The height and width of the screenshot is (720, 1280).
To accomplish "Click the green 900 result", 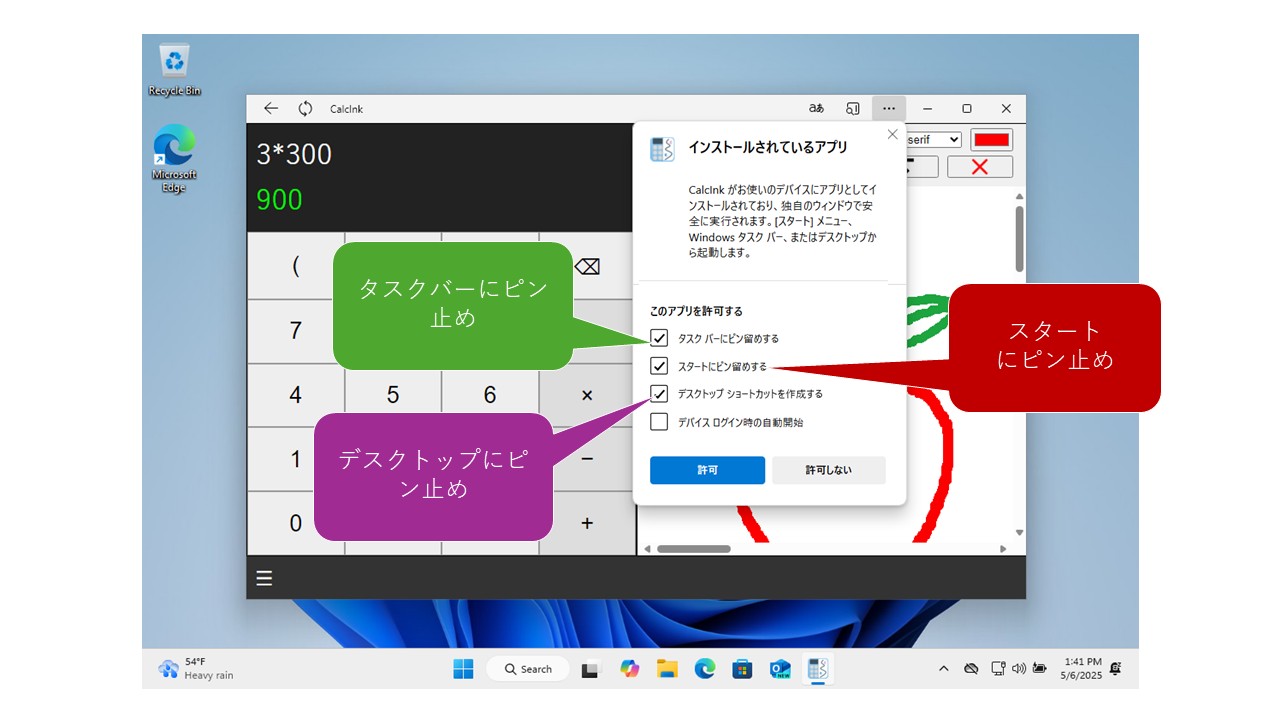I will (279, 200).
